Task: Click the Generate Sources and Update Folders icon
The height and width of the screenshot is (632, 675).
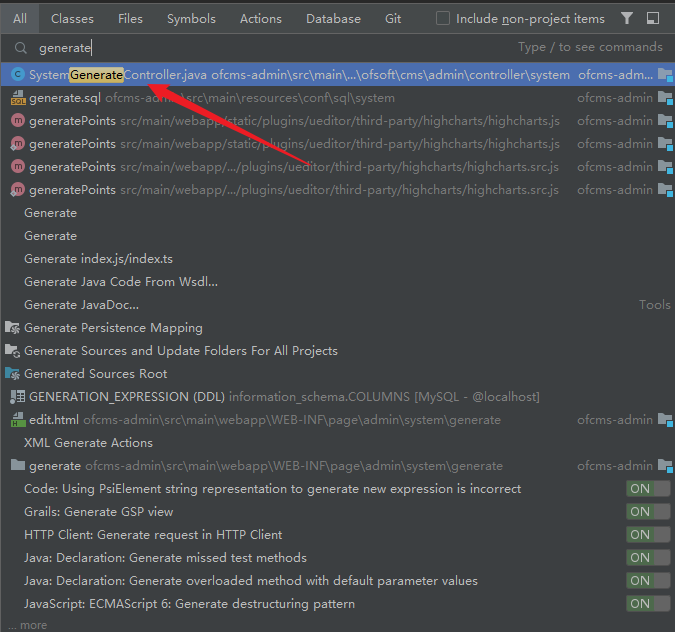Action: point(12,351)
